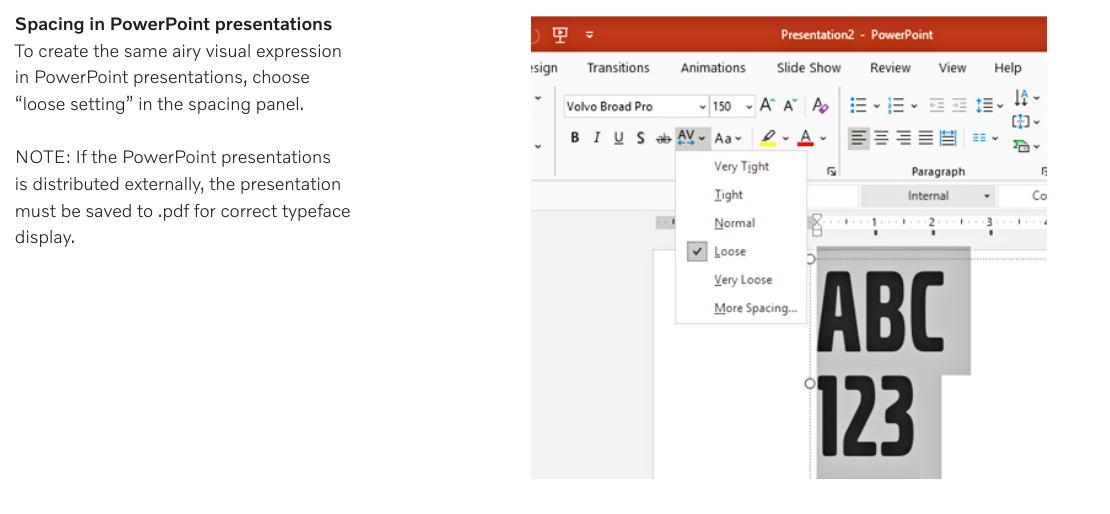Apply numbered list formatting
This screenshot has height=514, width=1110.
pos(896,105)
